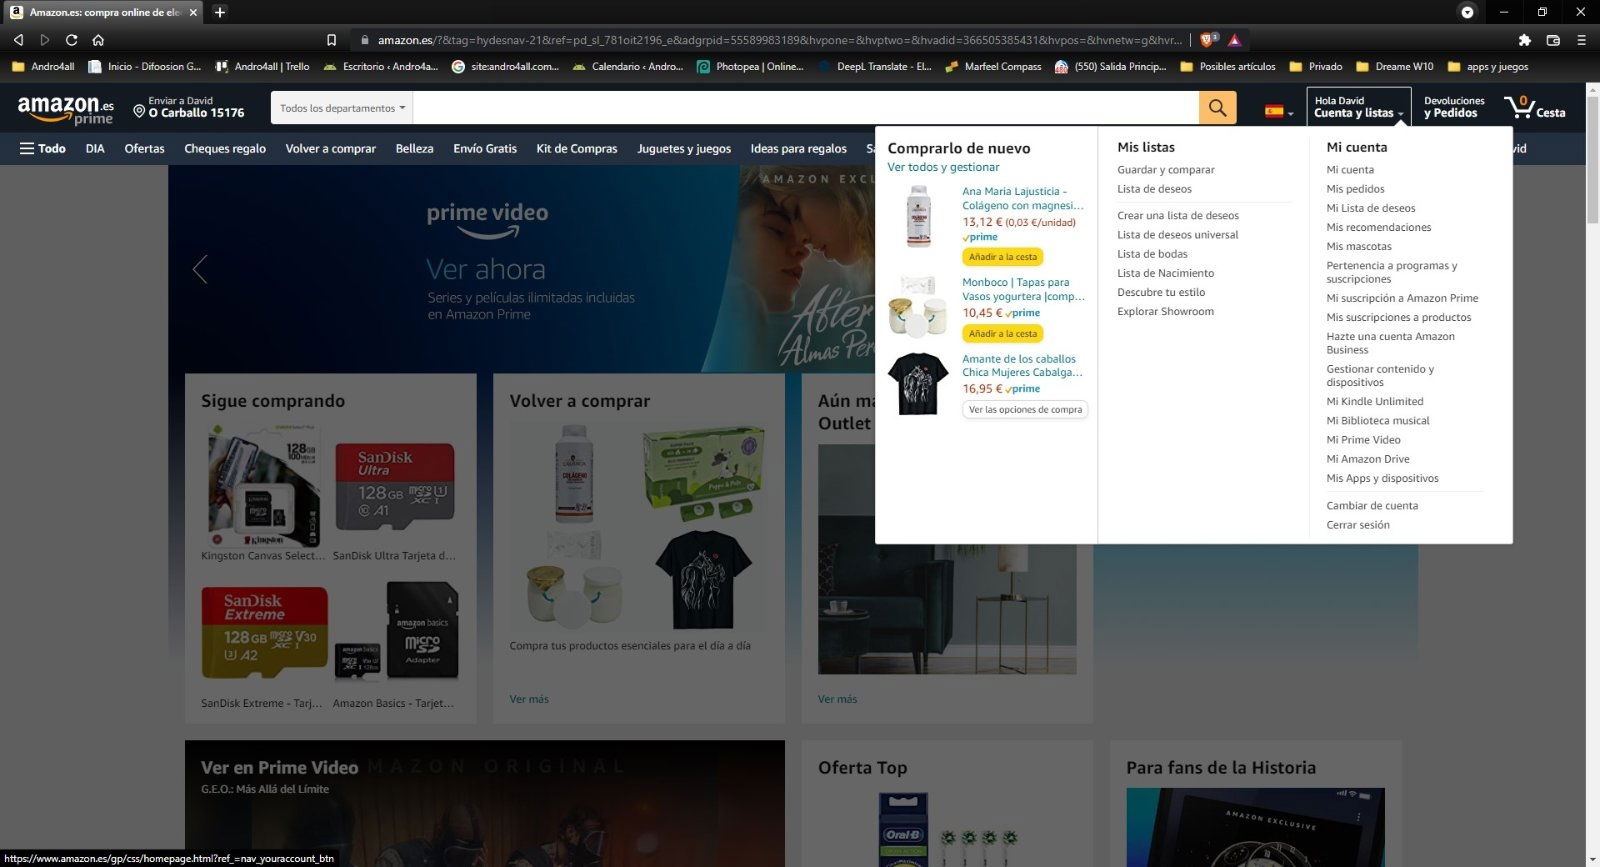Click the page vertical scrollbar
This screenshot has height=867, width=1600.
point(1592,160)
